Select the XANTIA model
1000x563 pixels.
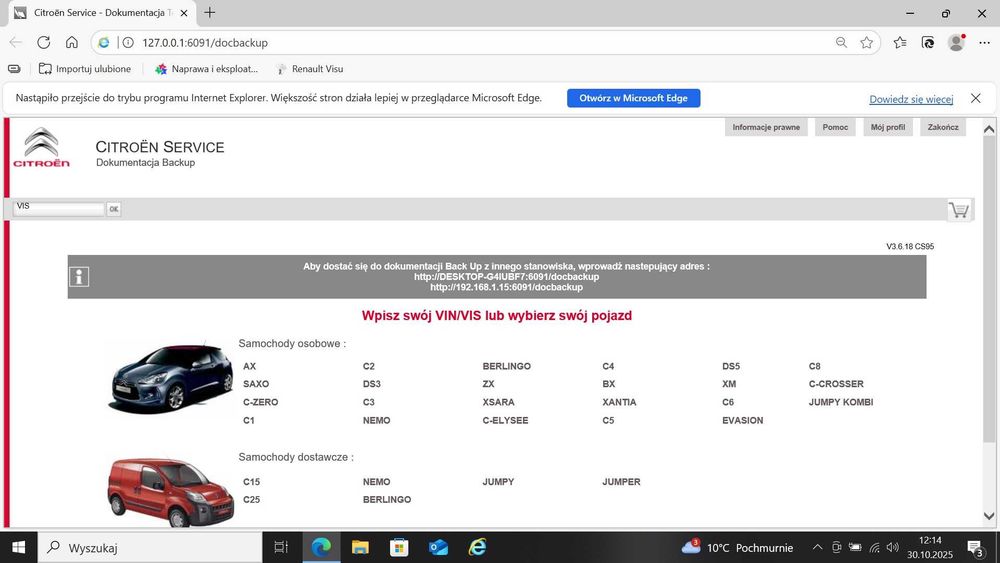[x=619, y=402]
